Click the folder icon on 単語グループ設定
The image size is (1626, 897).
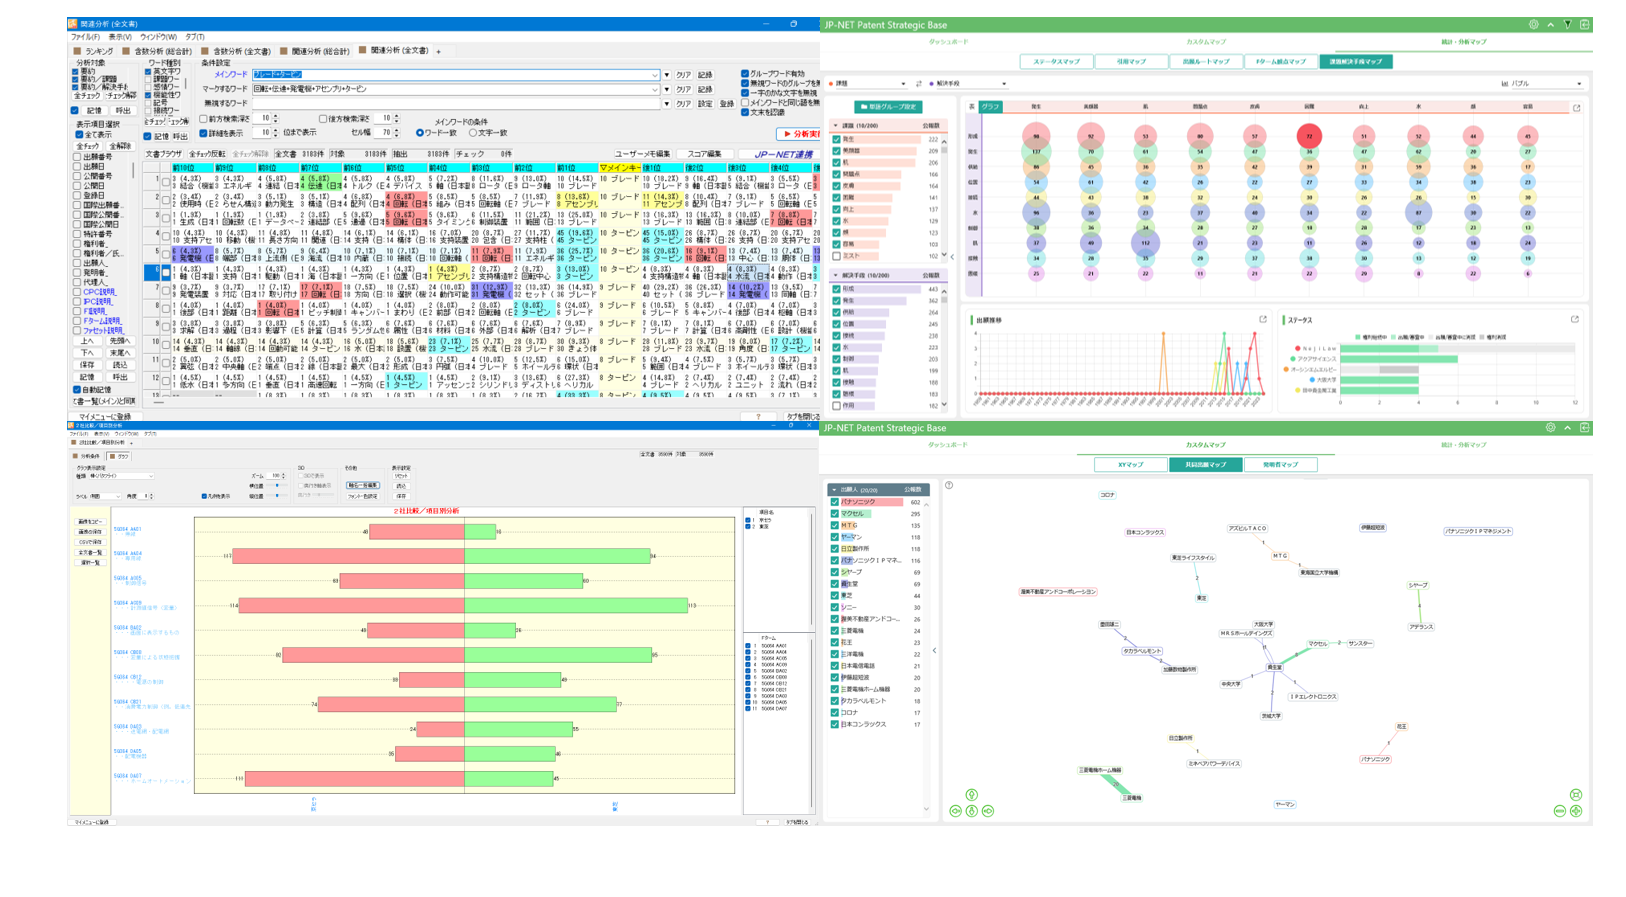pyautogui.click(x=865, y=107)
